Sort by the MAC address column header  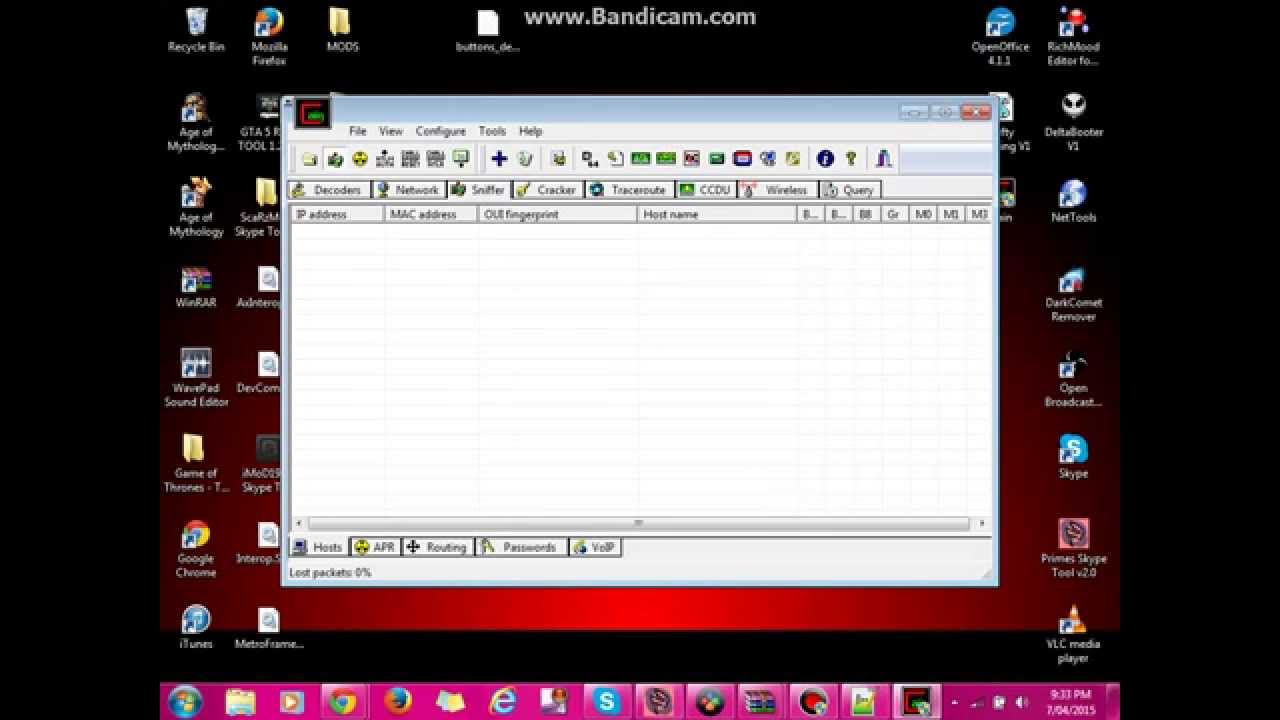pos(431,214)
